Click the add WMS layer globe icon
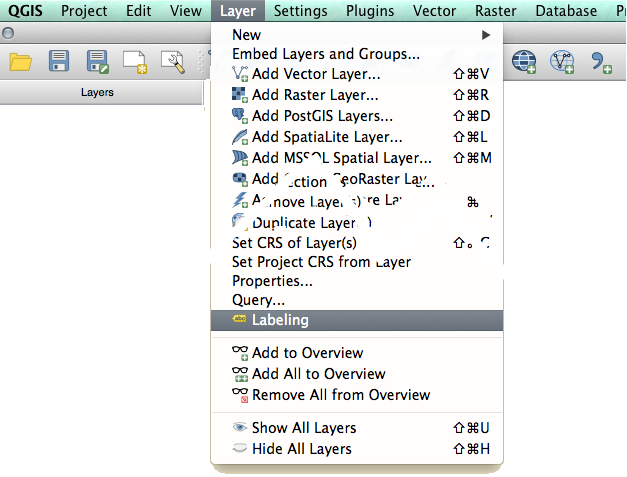This screenshot has width=627, height=477. coord(524,62)
